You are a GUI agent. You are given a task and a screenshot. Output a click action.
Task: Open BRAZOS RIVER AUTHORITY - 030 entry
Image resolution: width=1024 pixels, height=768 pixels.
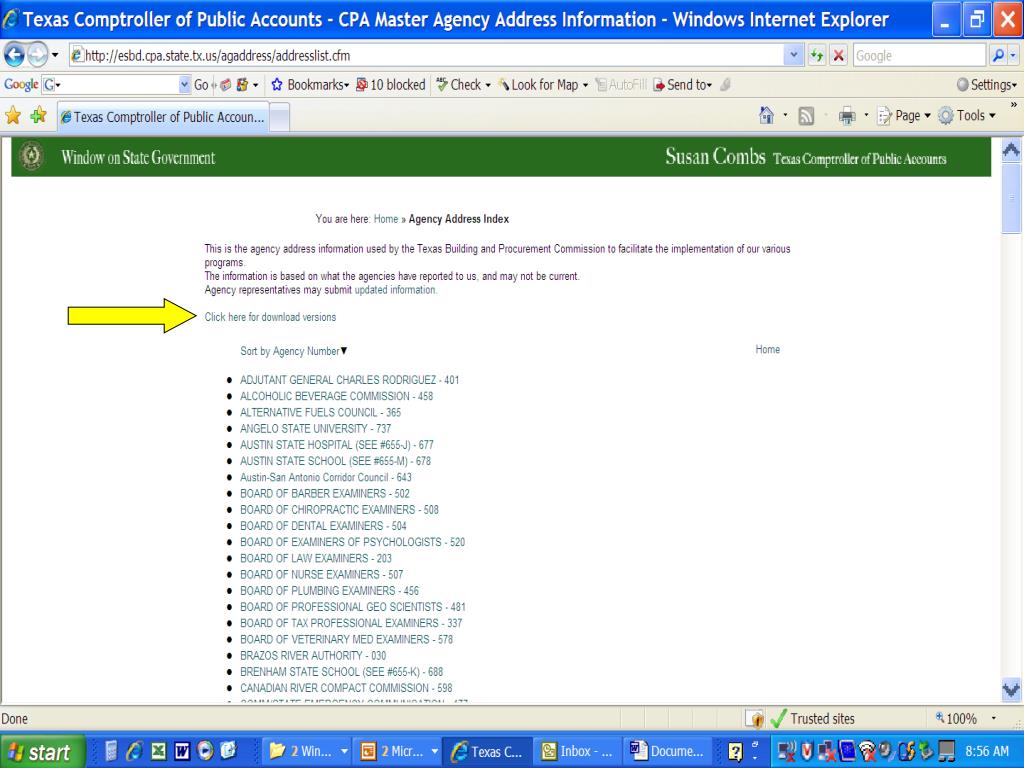tap(313, 656)
